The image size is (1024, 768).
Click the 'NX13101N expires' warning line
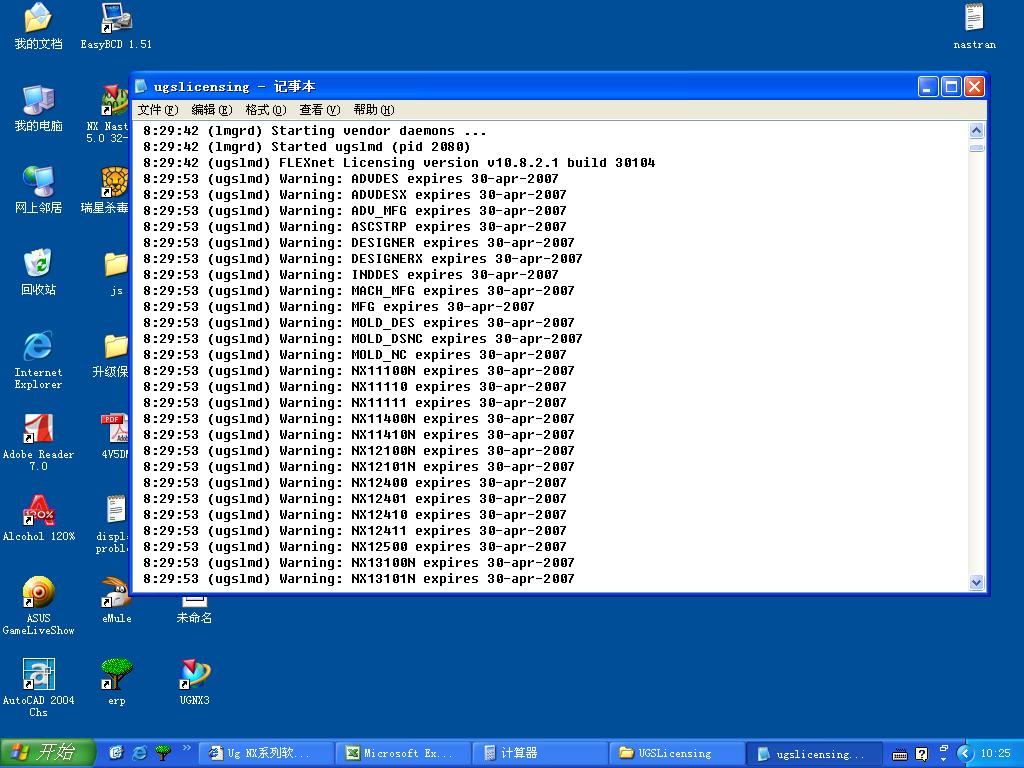[x=359, y=579]
